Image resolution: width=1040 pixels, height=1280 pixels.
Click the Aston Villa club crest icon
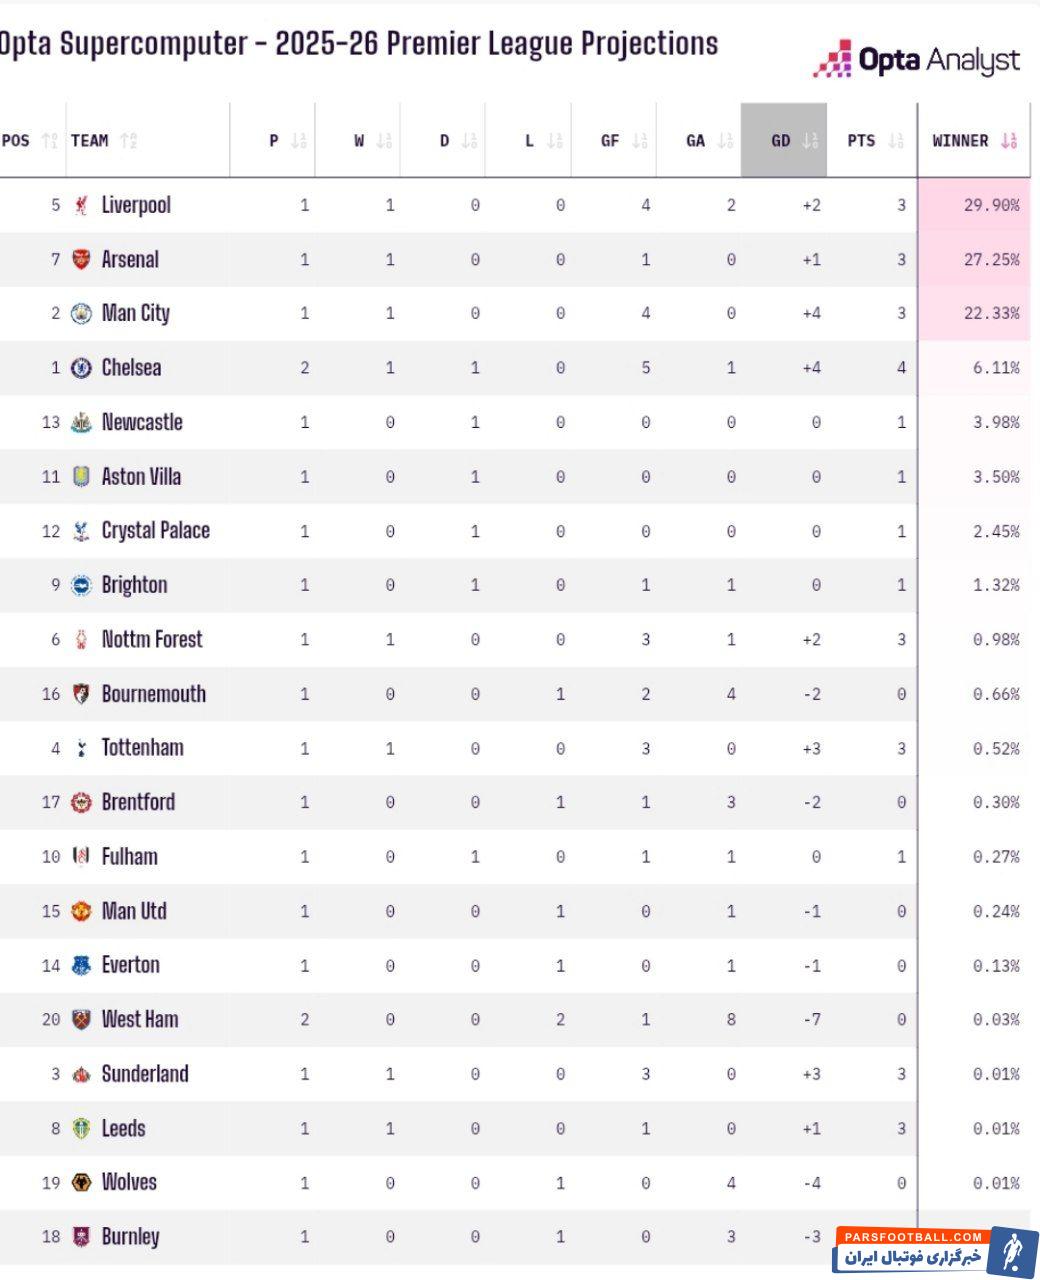click(x=81, y=477)
